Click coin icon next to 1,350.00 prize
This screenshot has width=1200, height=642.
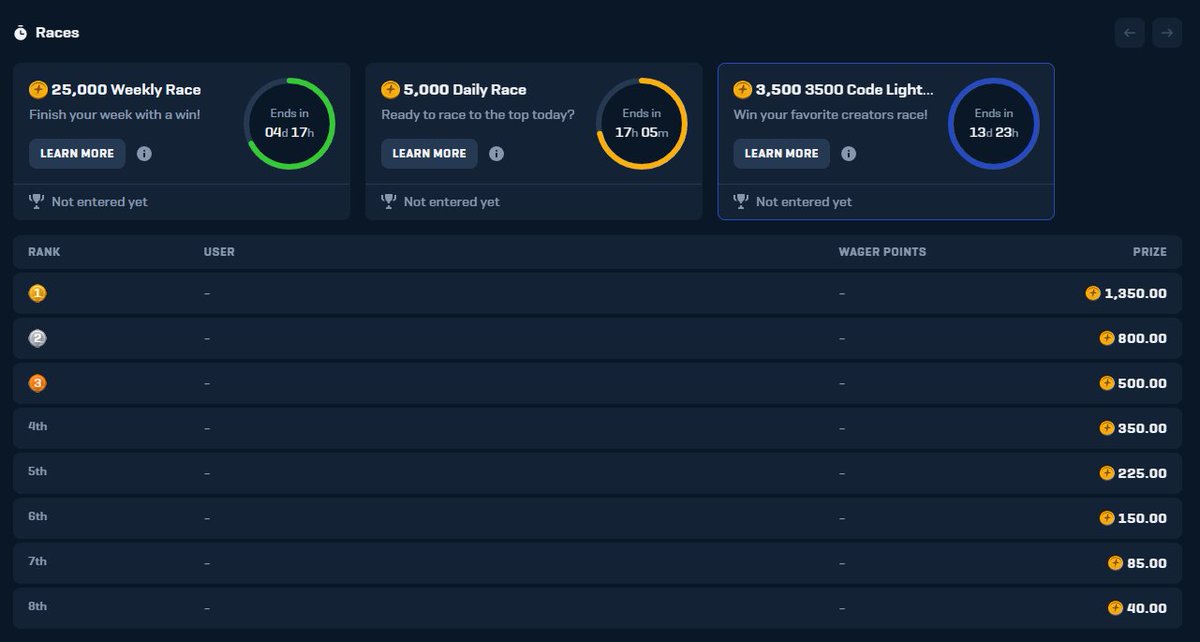(1093, 293)
